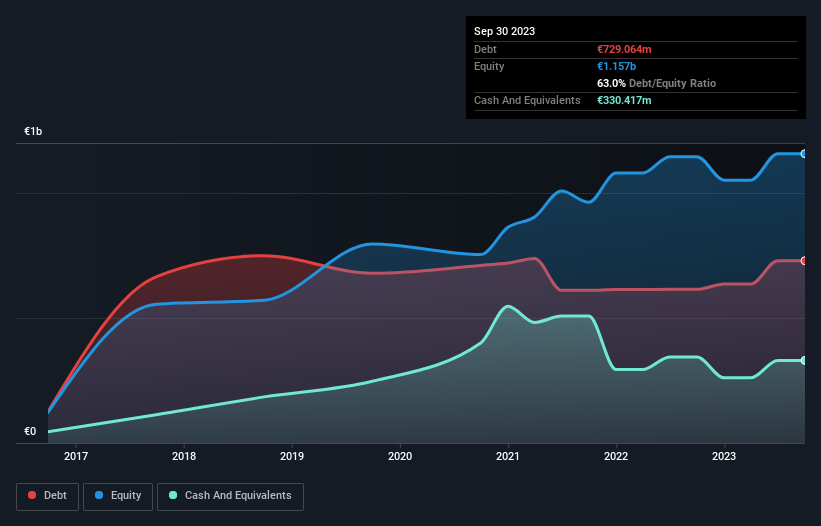Toggle the Debt series legend button
Screen dimensions: 821x526
[48, 496]
